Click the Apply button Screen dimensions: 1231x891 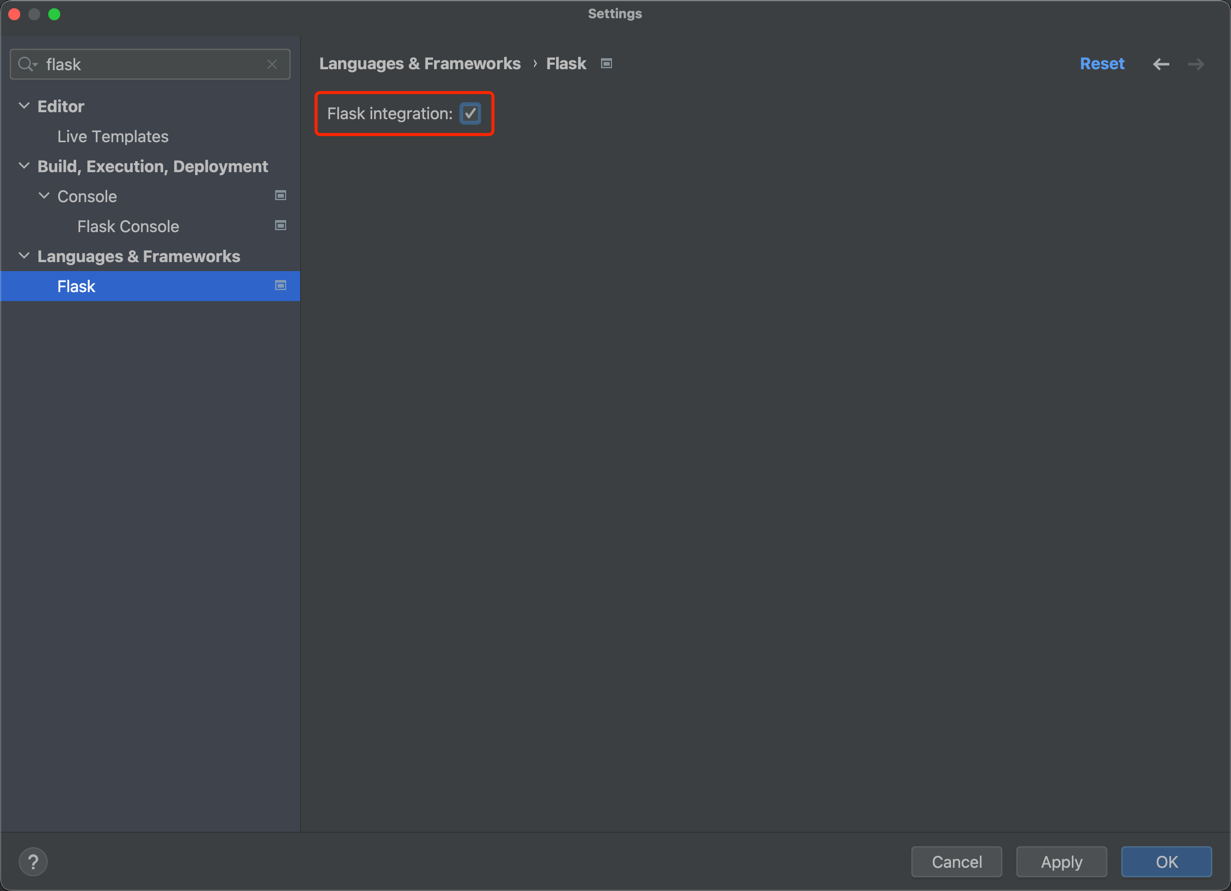click(x=1061, y=862)
